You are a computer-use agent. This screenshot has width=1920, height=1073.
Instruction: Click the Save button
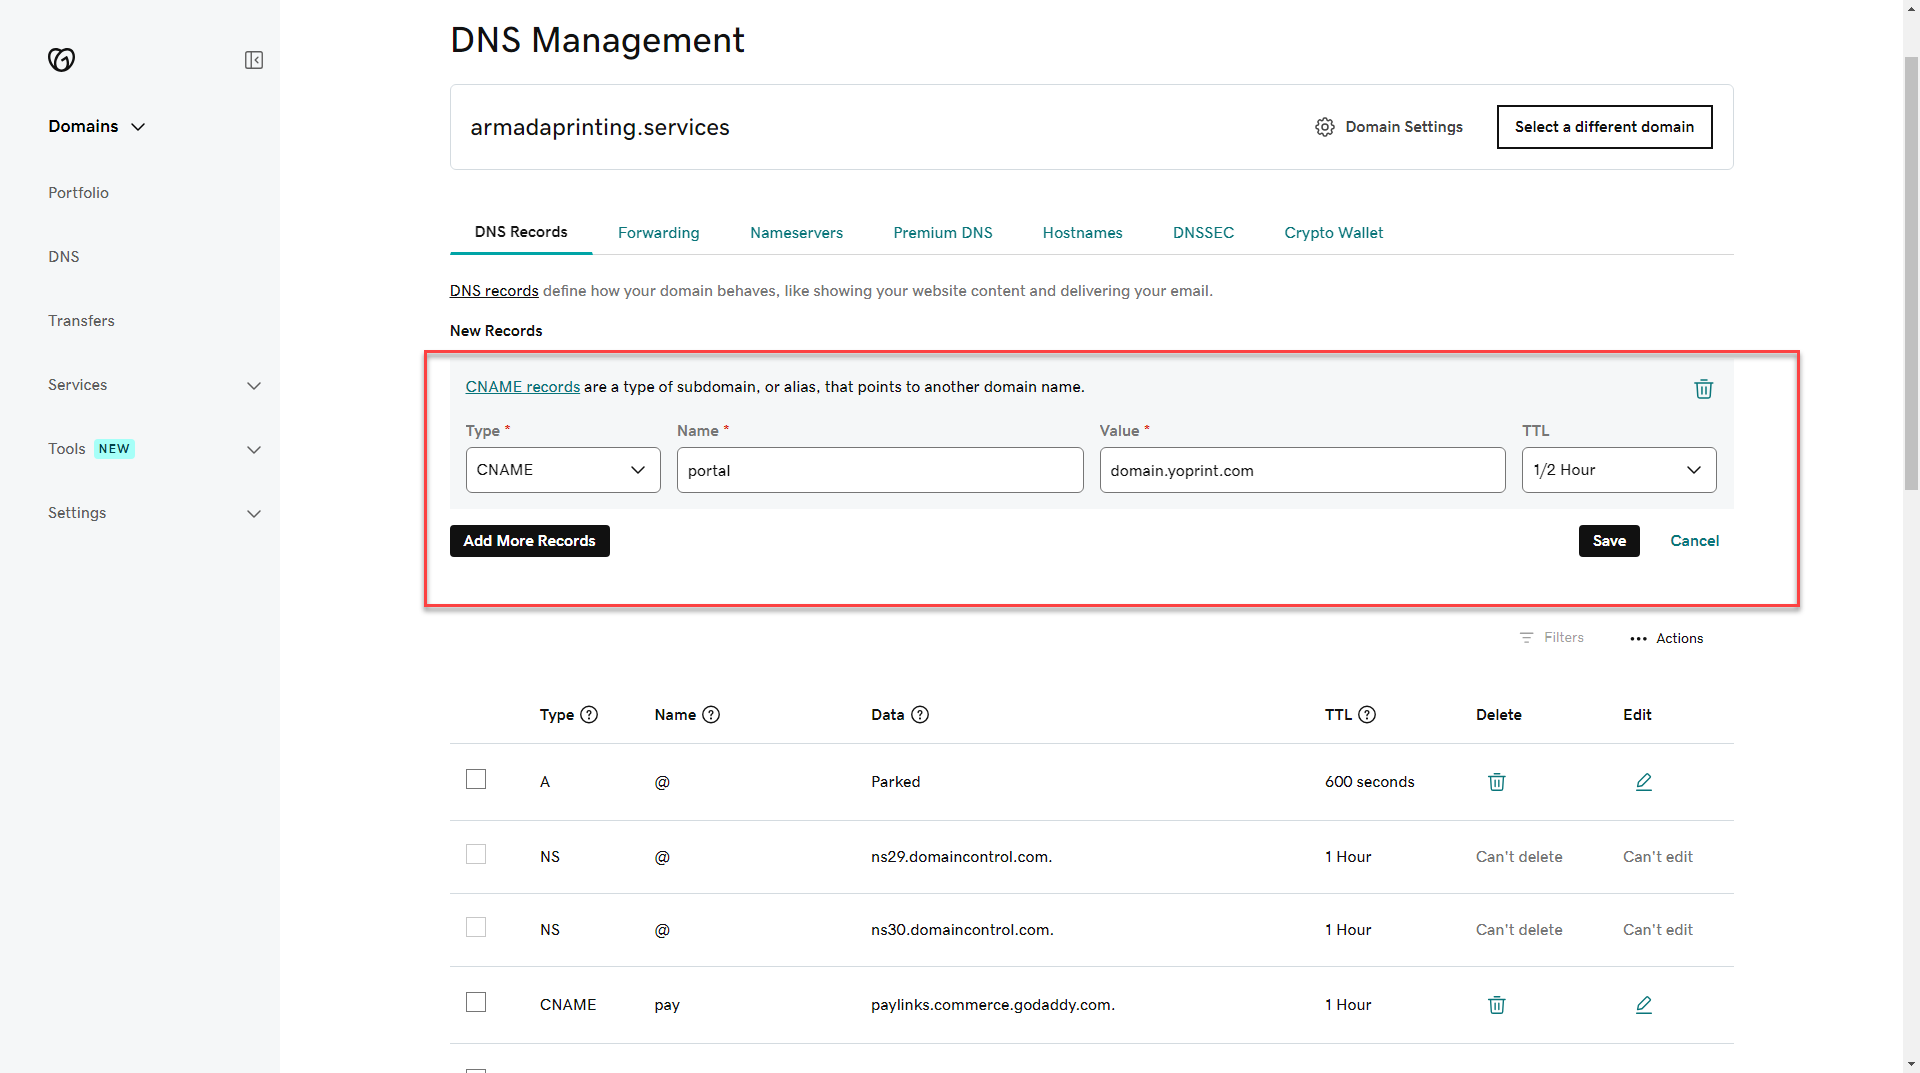[1609, 541]
